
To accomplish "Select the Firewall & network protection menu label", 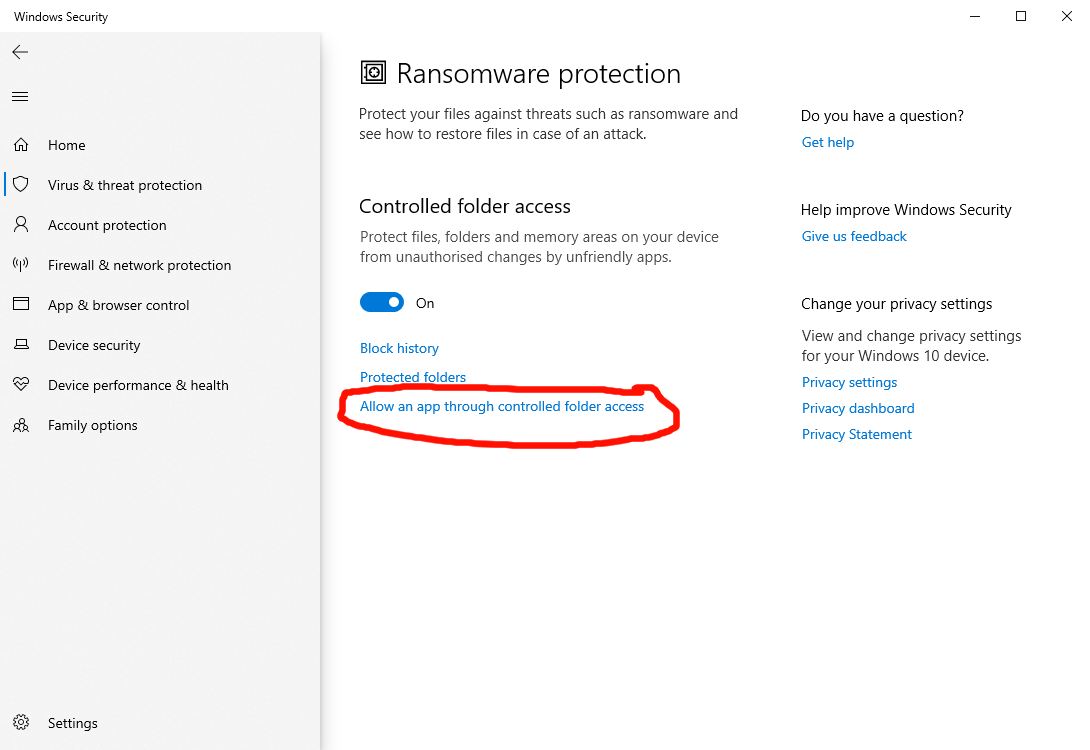I will [x=139, y=265].
